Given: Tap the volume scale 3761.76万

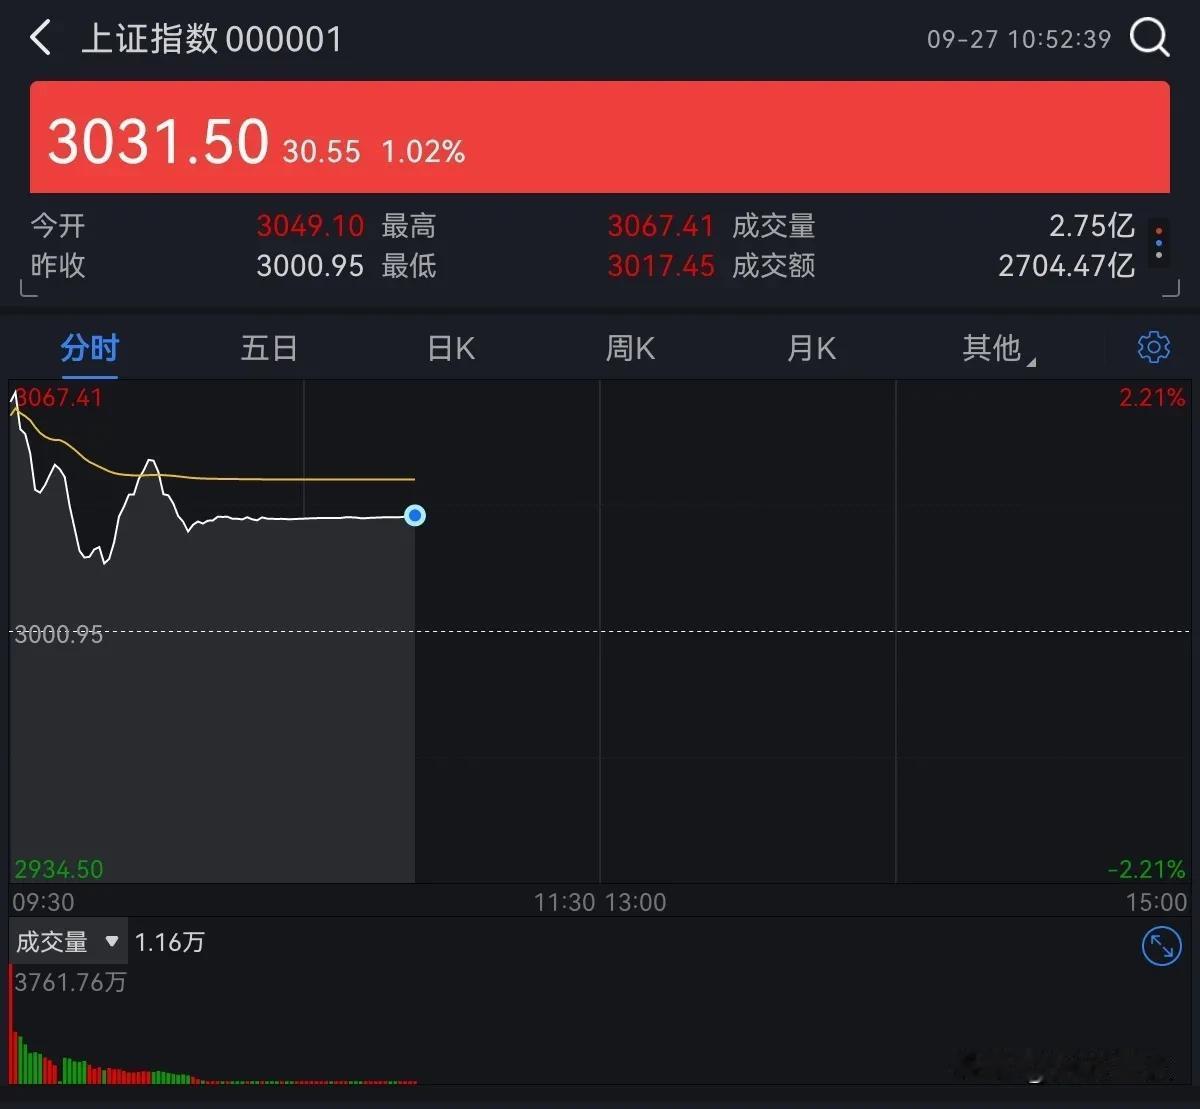Looking at the screenshot, I should pyautogui.click(x=70, y=982).
